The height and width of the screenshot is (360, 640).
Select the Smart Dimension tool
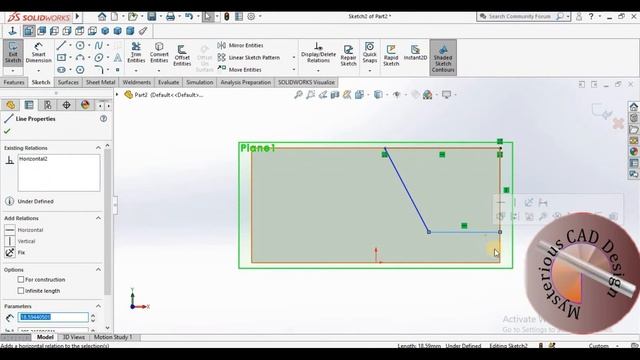pos(38,53)
